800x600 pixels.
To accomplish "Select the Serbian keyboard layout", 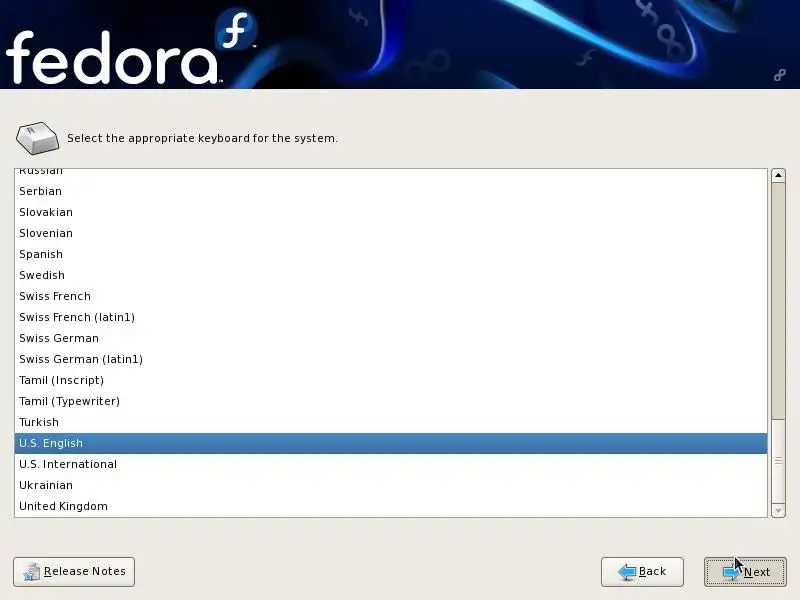I will [x=391, y=191].
